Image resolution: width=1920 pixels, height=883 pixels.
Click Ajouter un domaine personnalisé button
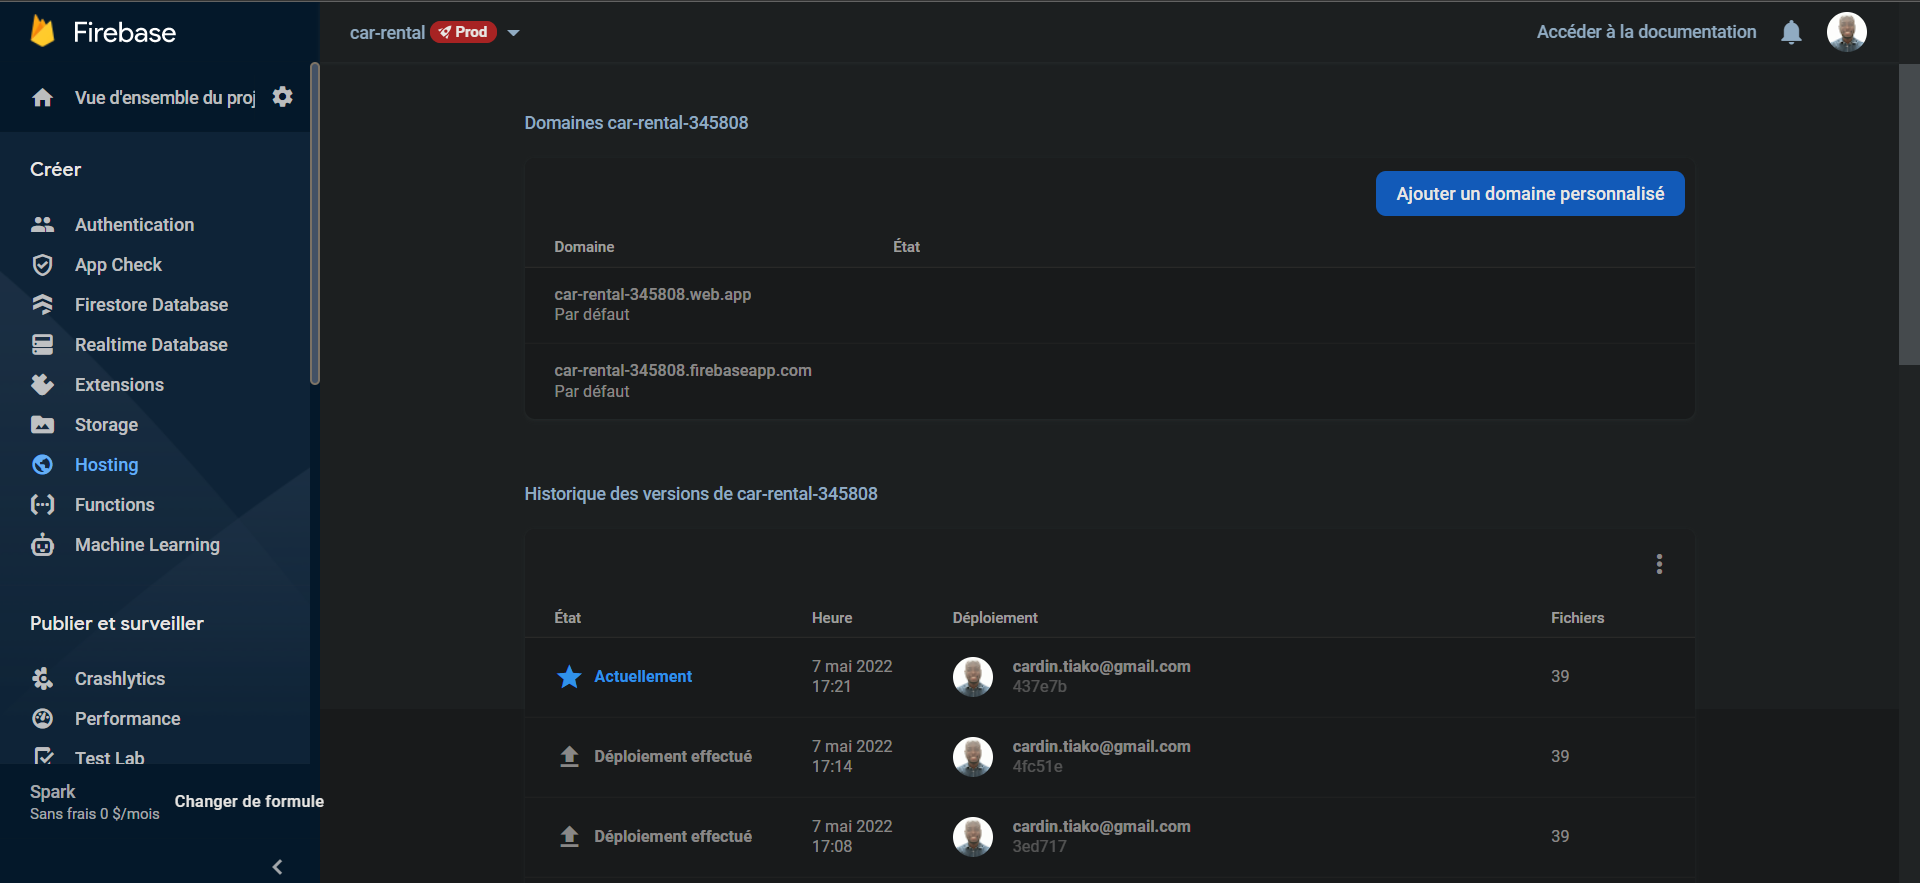1530,194
